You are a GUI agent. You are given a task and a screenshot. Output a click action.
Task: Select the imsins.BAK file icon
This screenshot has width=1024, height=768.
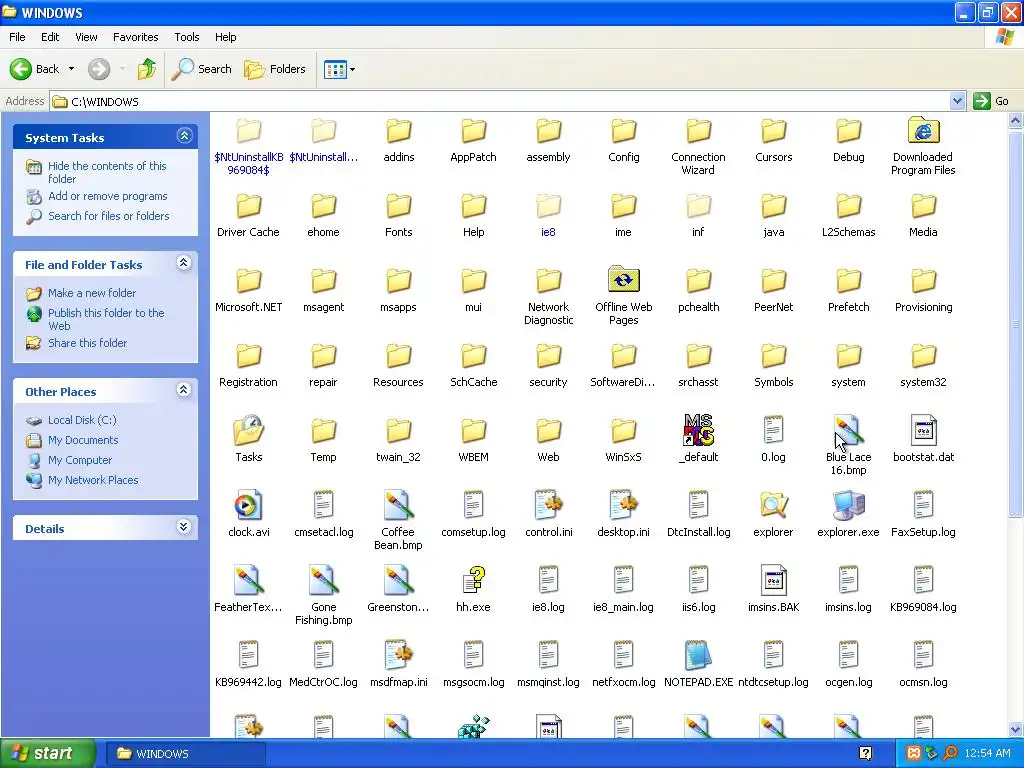773,580
